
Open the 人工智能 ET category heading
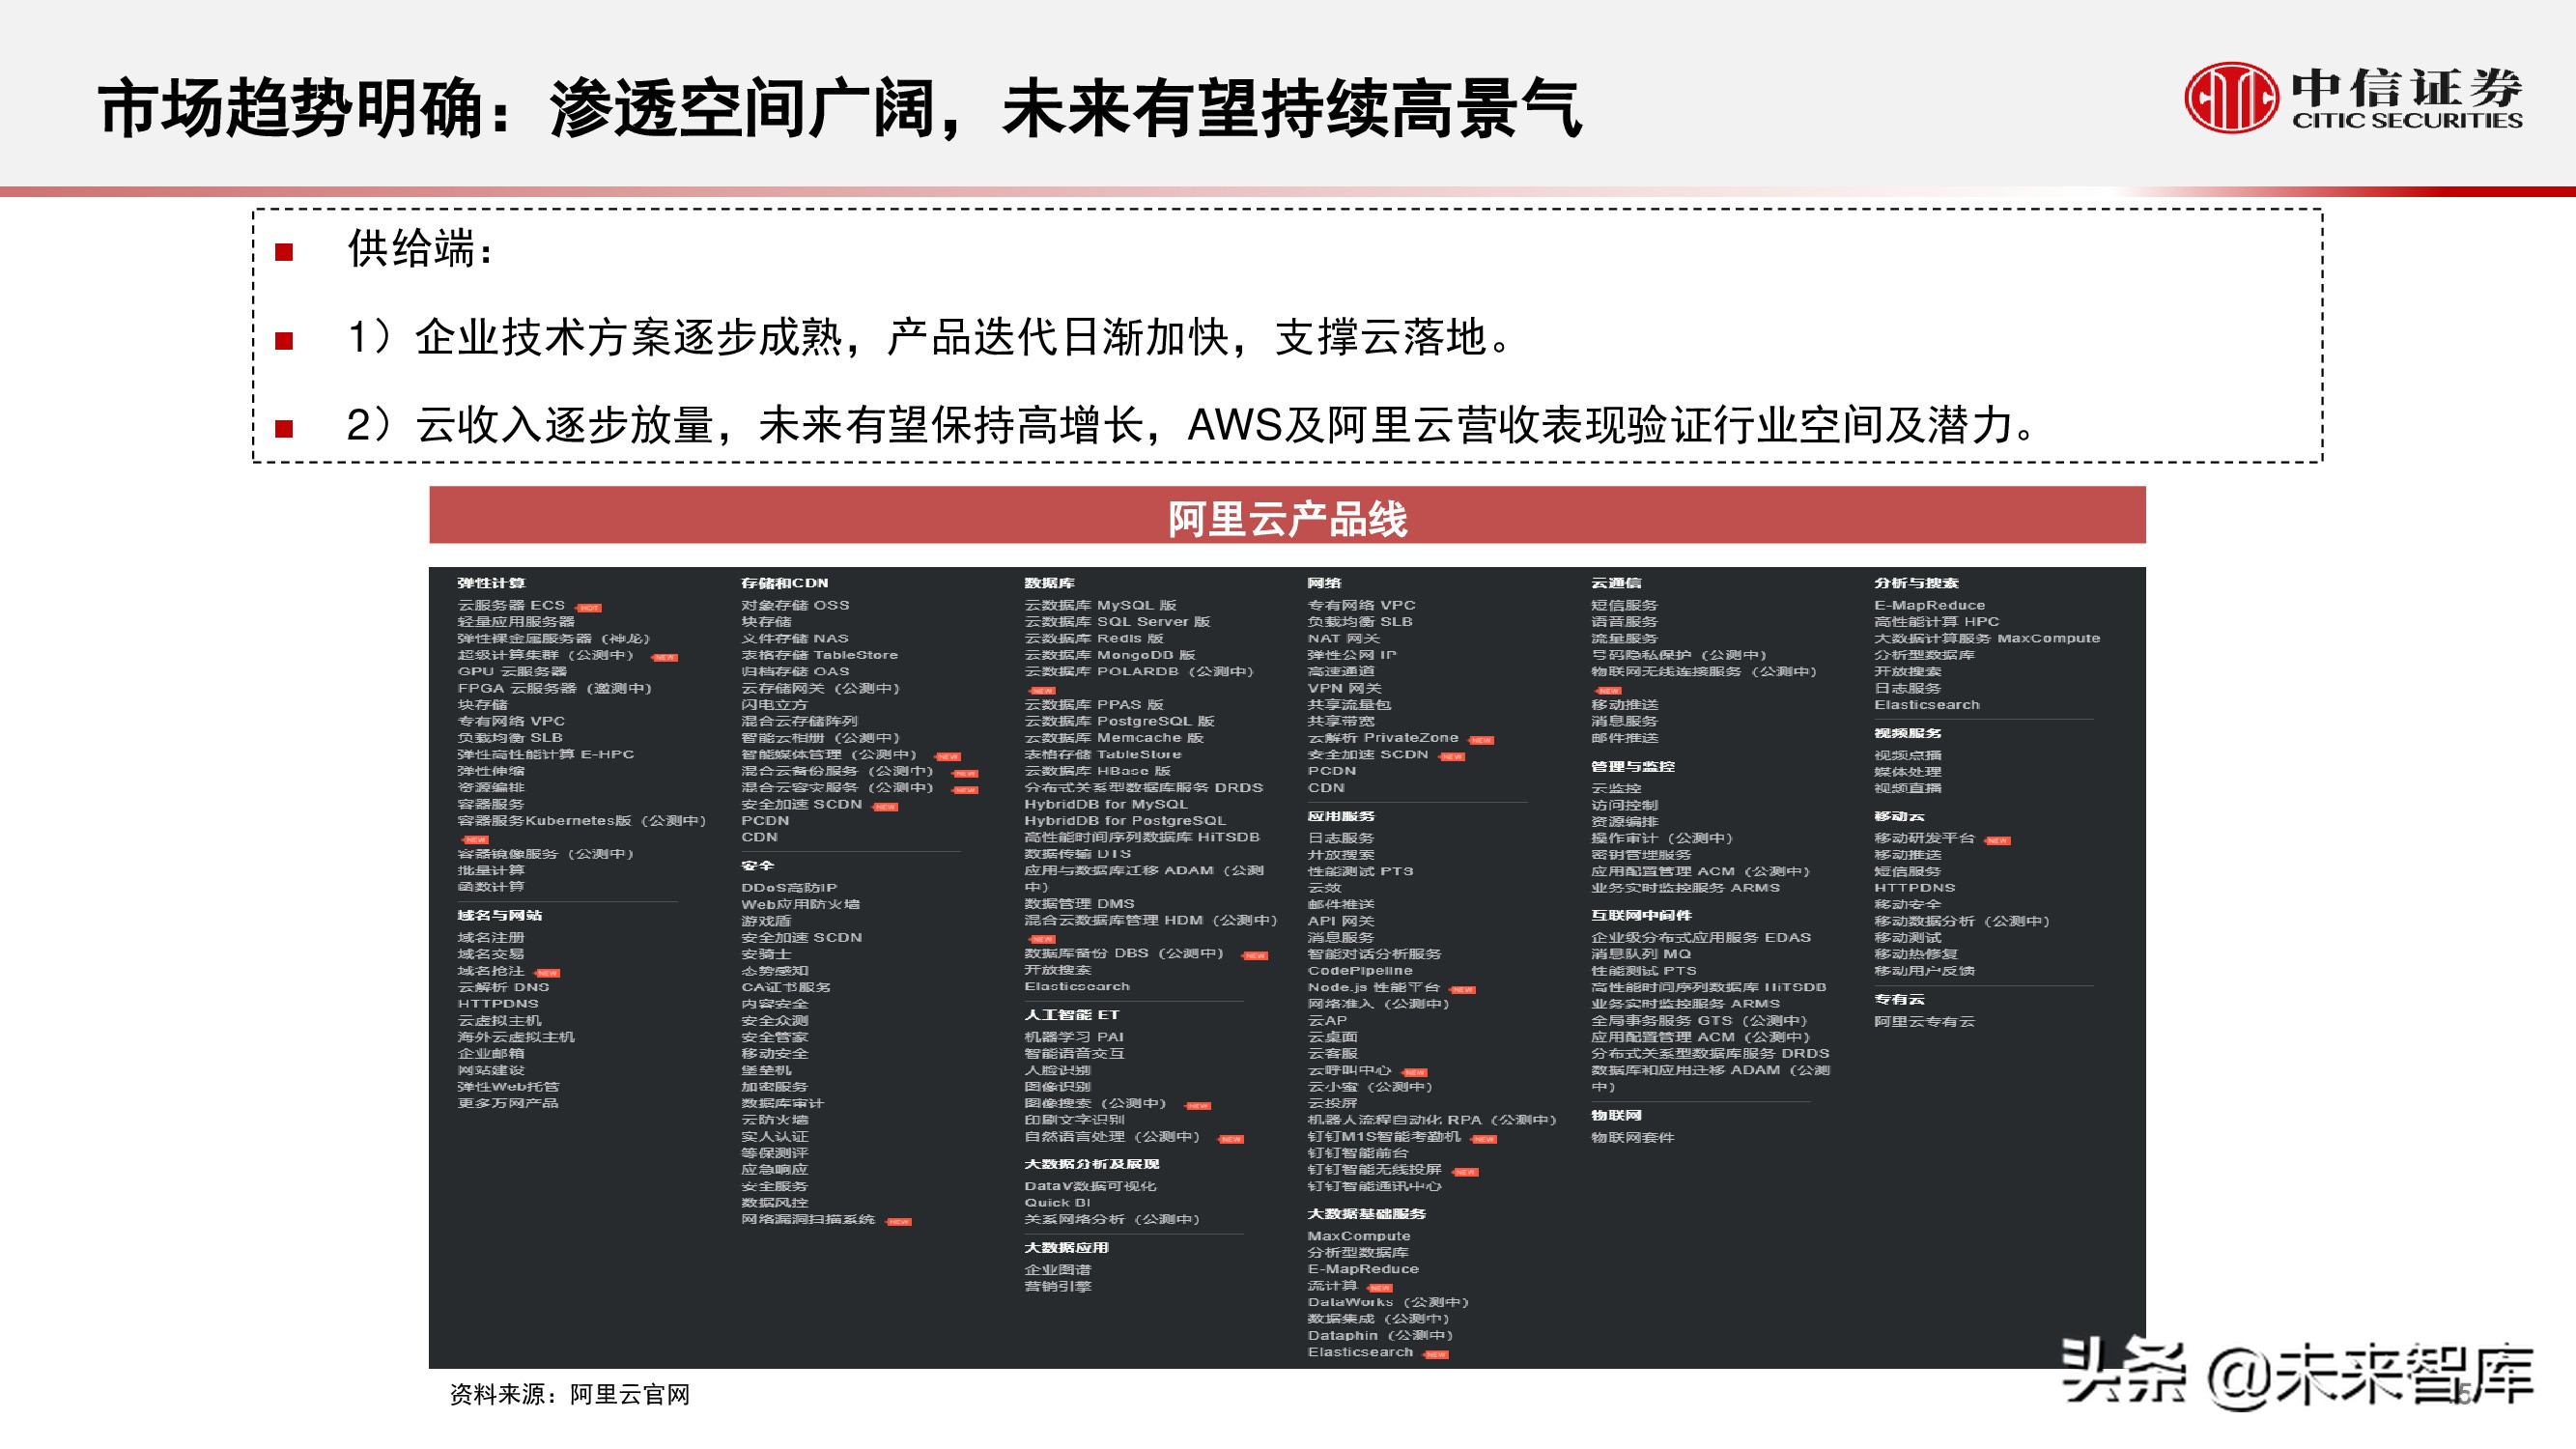coord(1072,1014)
